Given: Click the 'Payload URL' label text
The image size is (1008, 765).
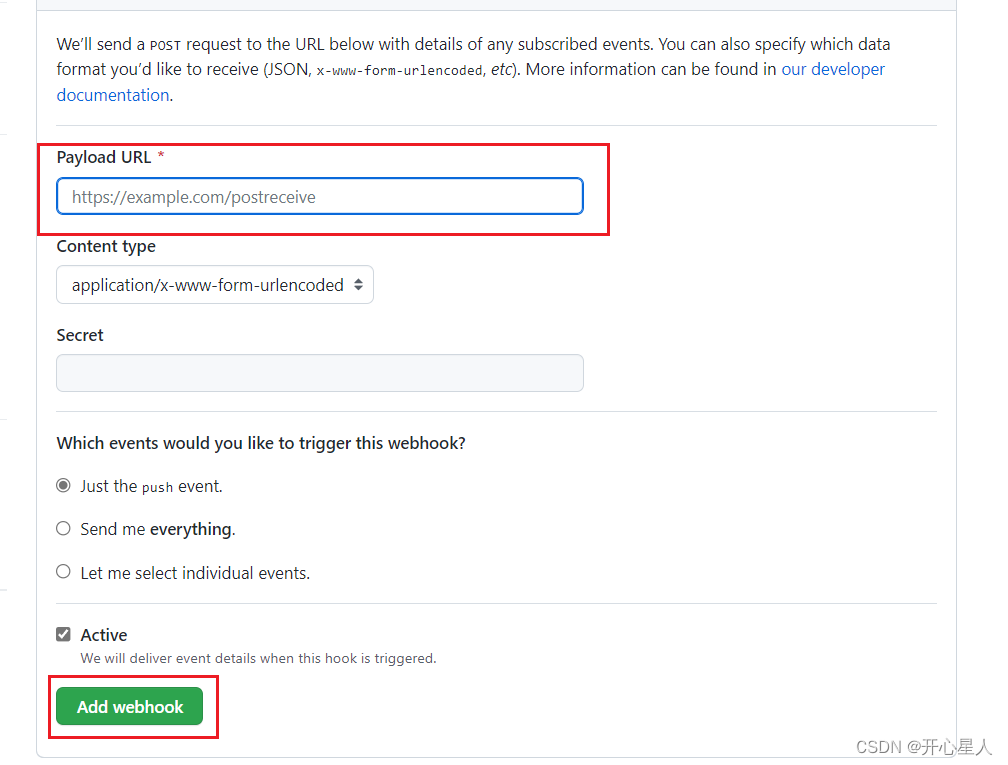Looking at the screenshot, I should tap(104, 158).
